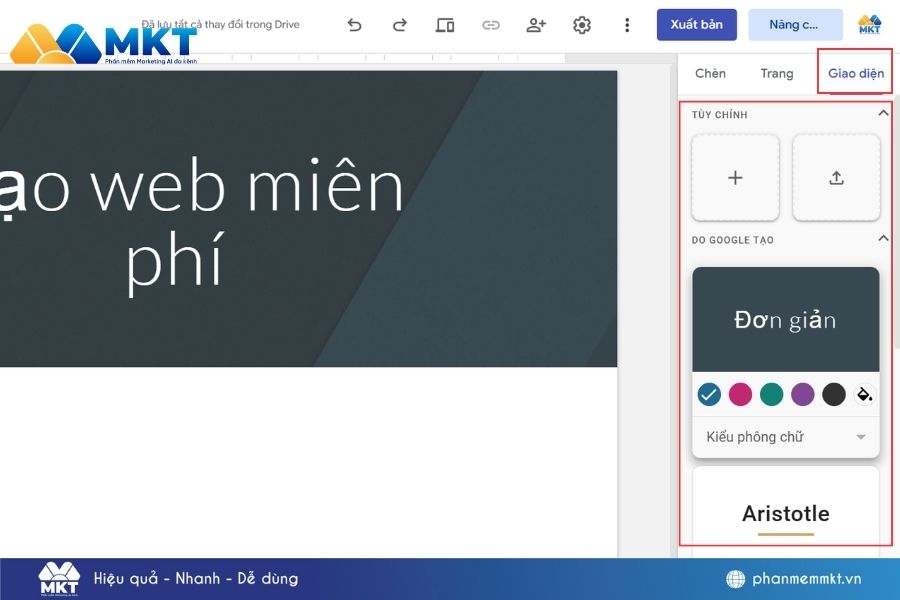This screenshot has width=900, height=600.
Task: Switch to the Chèn tab
Action: tap(710, 73)
